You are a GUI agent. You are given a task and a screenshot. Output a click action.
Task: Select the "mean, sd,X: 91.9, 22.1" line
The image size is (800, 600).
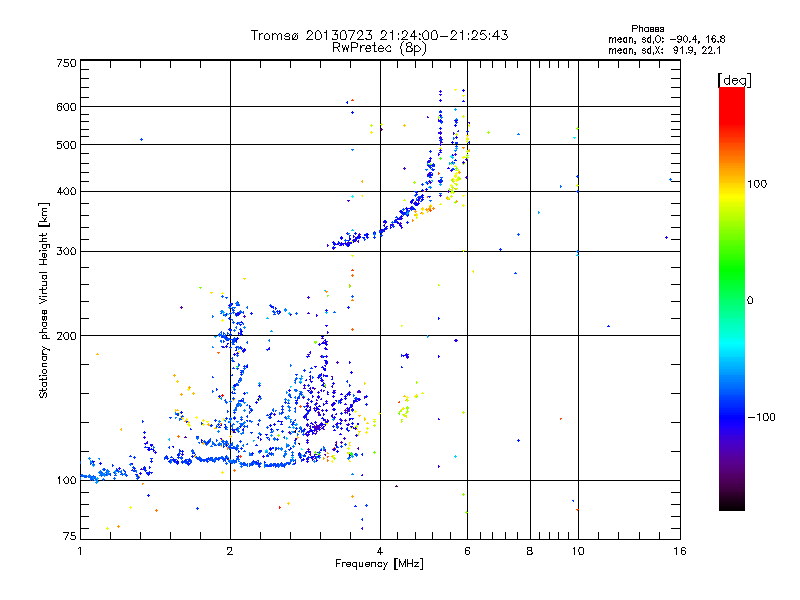pyautogui.click(x=664, y=50)
